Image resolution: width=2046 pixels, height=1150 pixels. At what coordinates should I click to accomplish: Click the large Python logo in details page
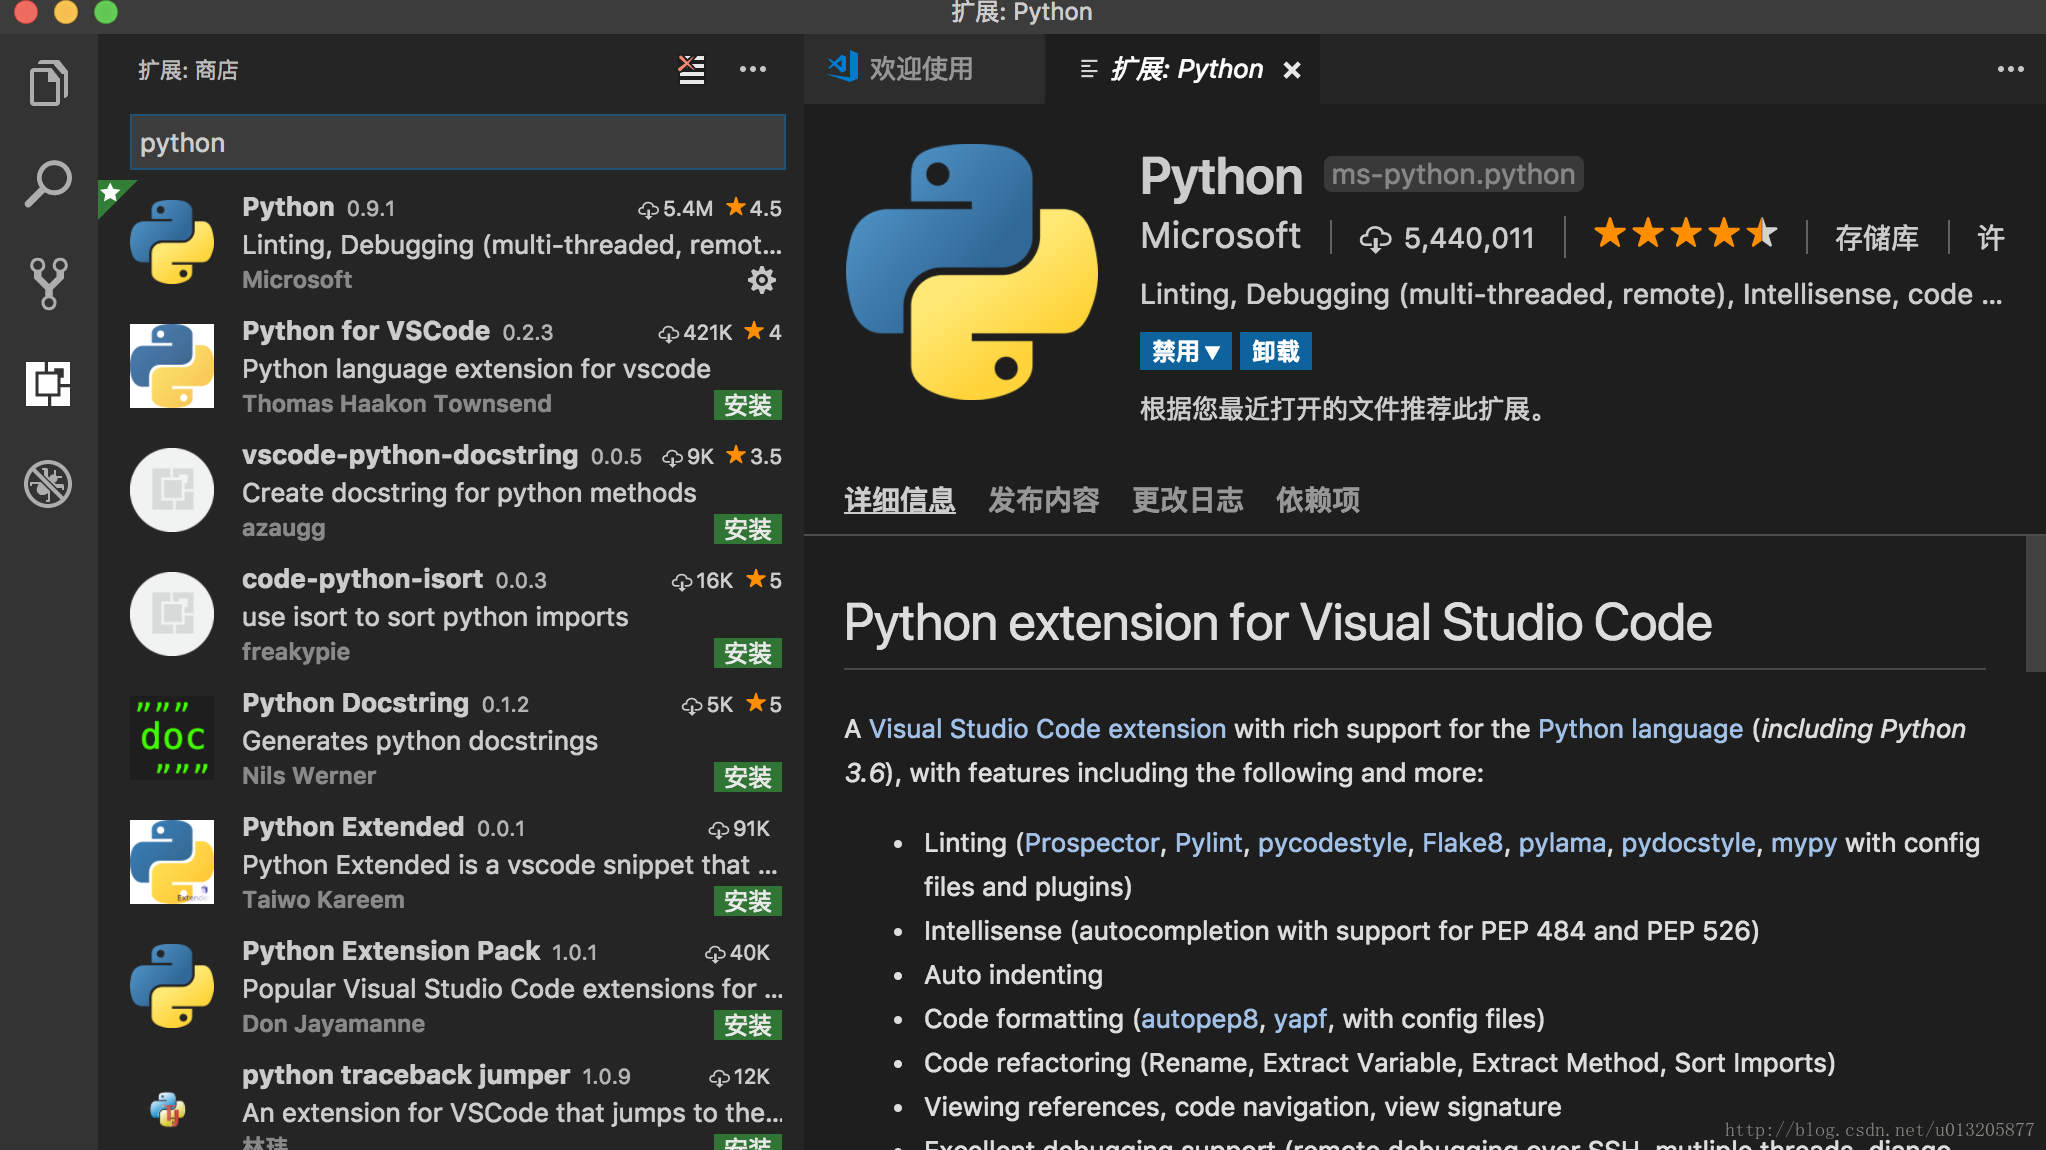pos(971,272)
